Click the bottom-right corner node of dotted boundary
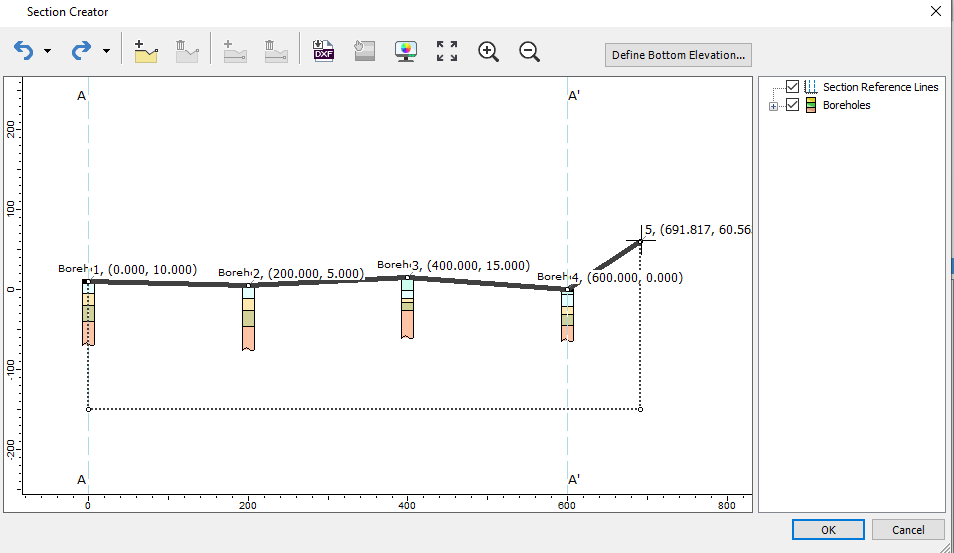The height and width of the screenshot is (553, 954). [640, 409]
